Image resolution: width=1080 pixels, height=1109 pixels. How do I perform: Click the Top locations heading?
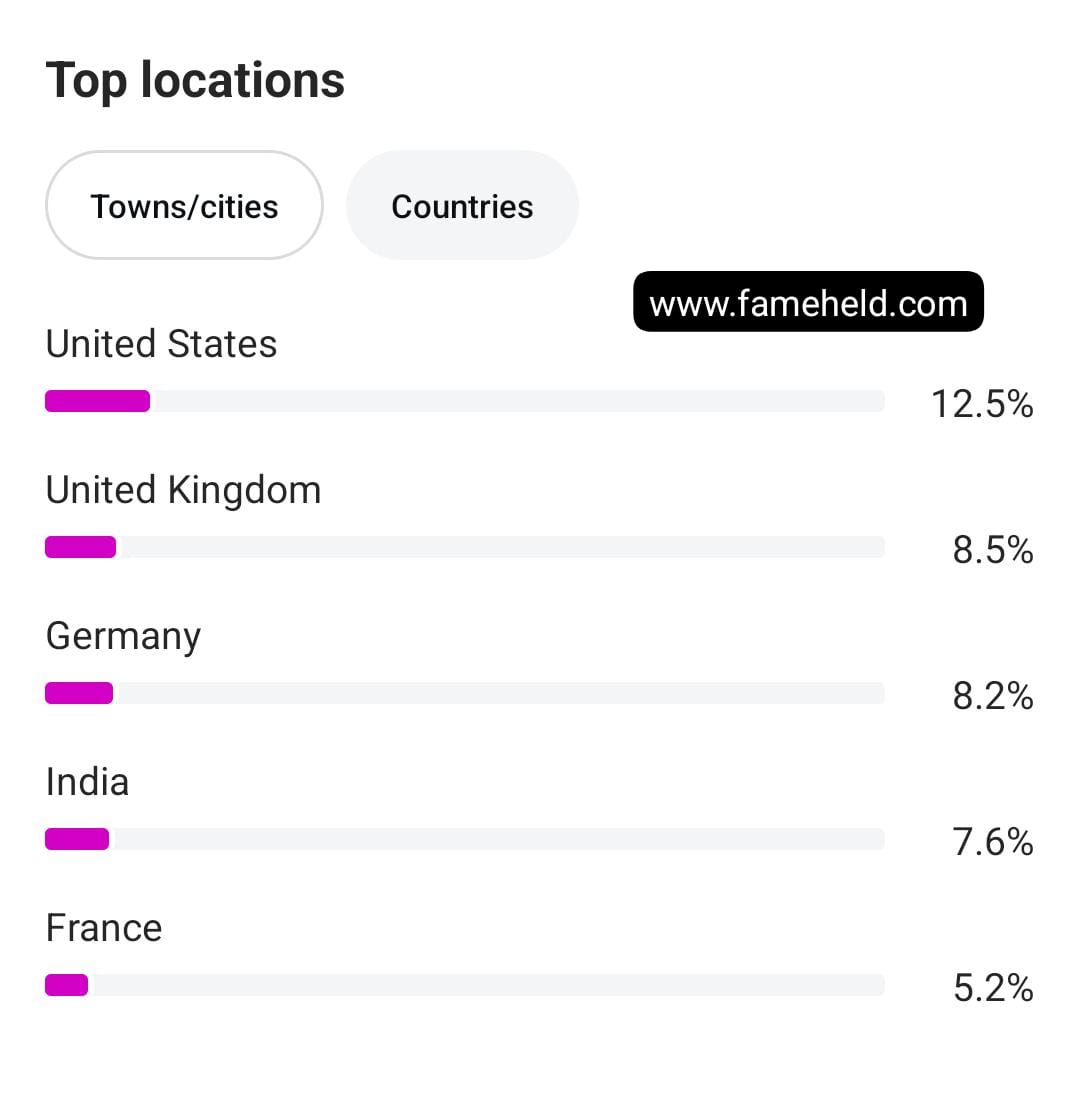click(195, 80)
